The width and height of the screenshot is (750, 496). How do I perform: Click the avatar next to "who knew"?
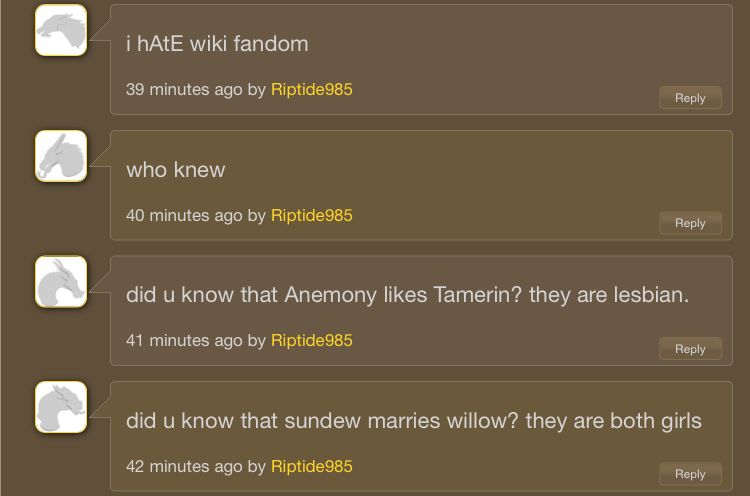pyautogui.click(x=60, y=156)
